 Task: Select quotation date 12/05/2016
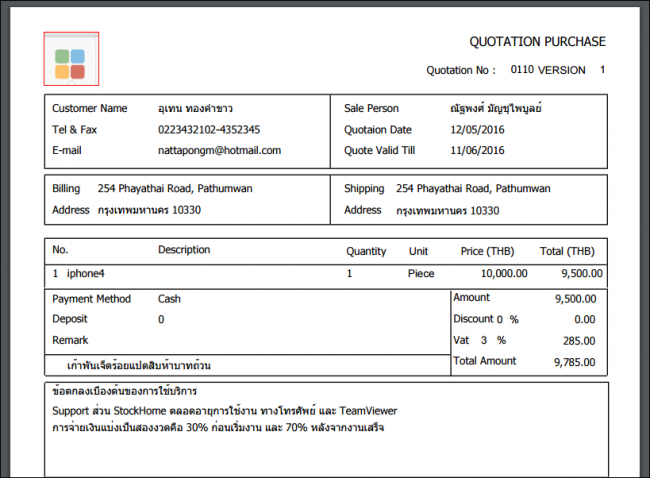pyautogui.click(x=477, y=130)
